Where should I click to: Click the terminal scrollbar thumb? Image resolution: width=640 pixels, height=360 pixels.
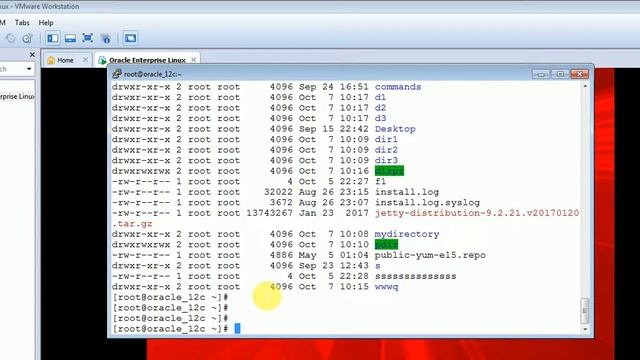pyautogui.click(x=585, y=311)
